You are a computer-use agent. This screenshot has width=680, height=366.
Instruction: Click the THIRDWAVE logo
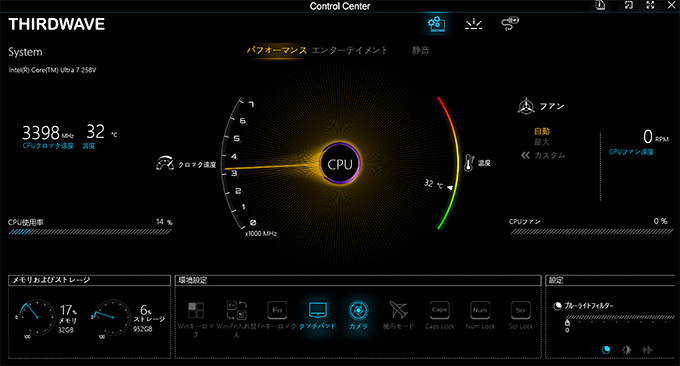[56, 24]
